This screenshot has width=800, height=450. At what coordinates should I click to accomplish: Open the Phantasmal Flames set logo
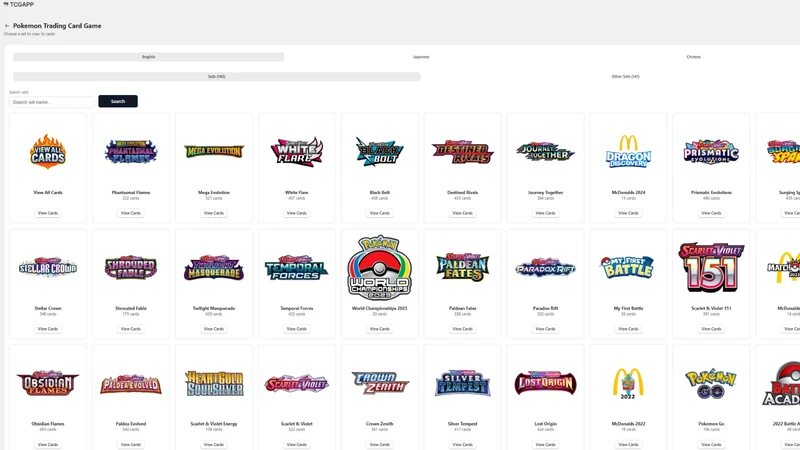click(131, 152)
